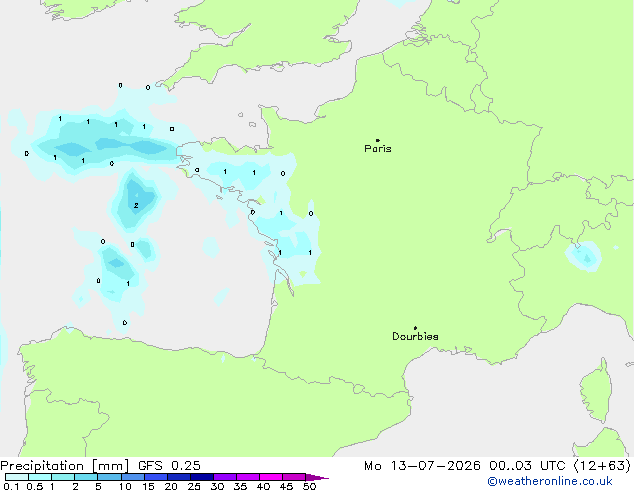The height and width of the screenshot is (490, 634).
Task: Click the legend scale label '15'
Action: point(148,486)
